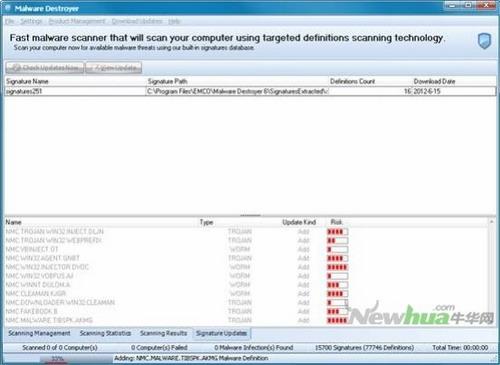Switch to the Scanning Statistics tab
500x365 pixels.
(x=105, y=333)
